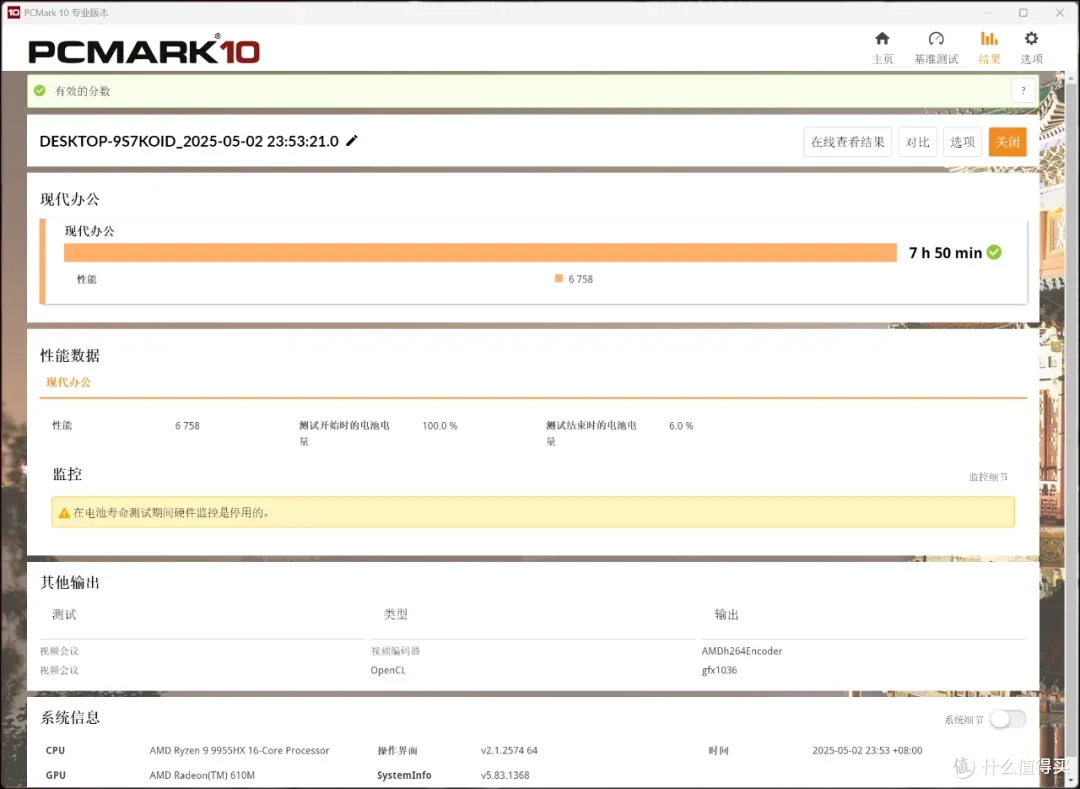This screenshot has height=789, width=1080.
Task: Click the 操作界面 label
Action: 397,750
